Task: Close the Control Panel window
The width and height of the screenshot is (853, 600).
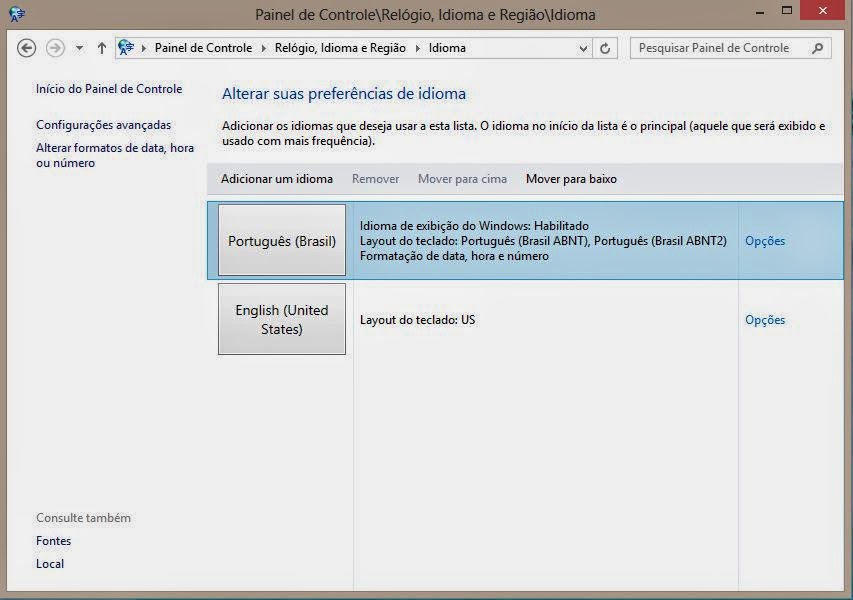Action: tap(823, 10)
